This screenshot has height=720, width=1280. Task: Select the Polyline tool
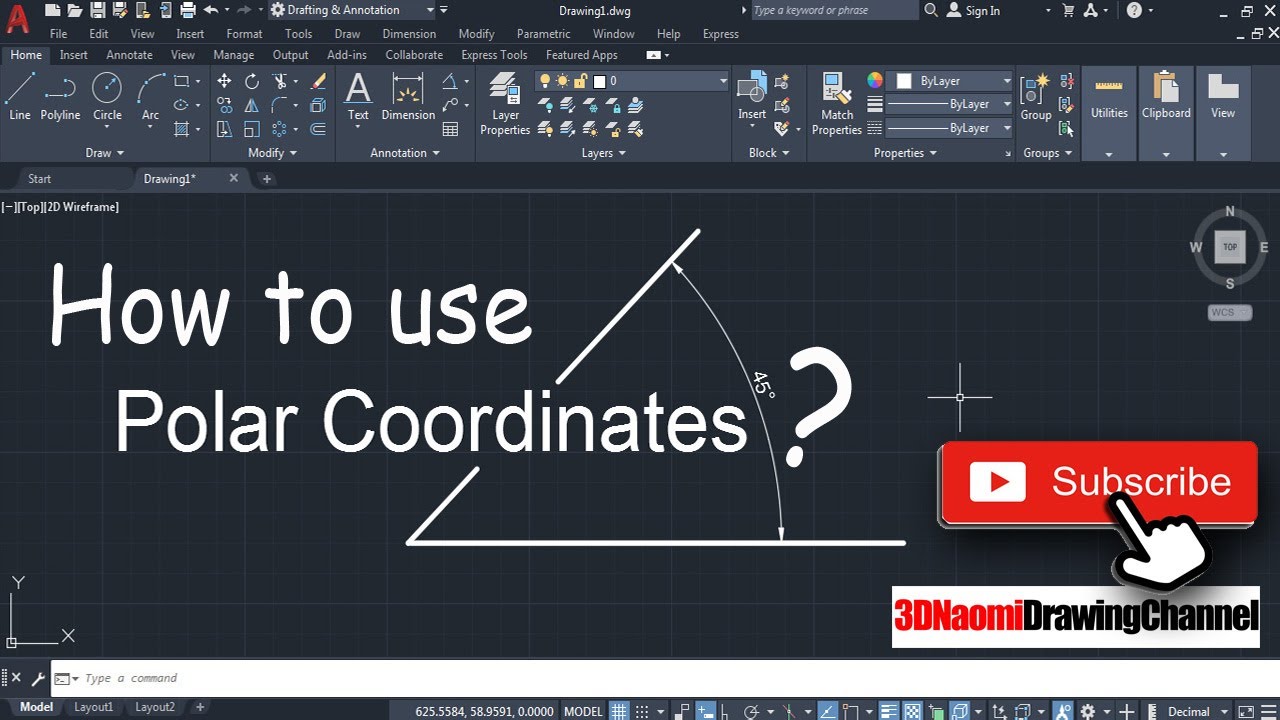[60, 97]
